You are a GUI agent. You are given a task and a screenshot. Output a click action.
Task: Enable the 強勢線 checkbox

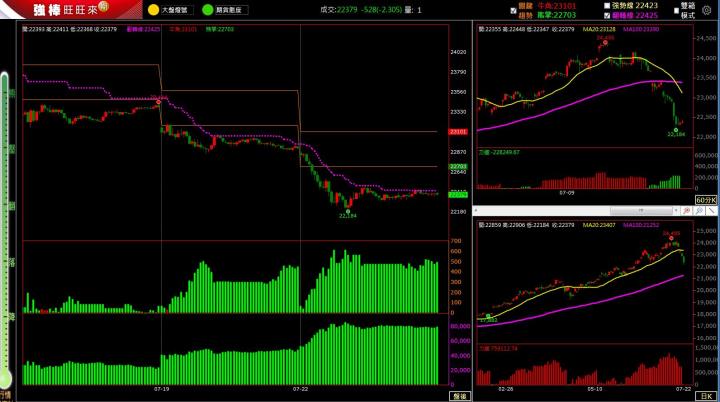607,6
